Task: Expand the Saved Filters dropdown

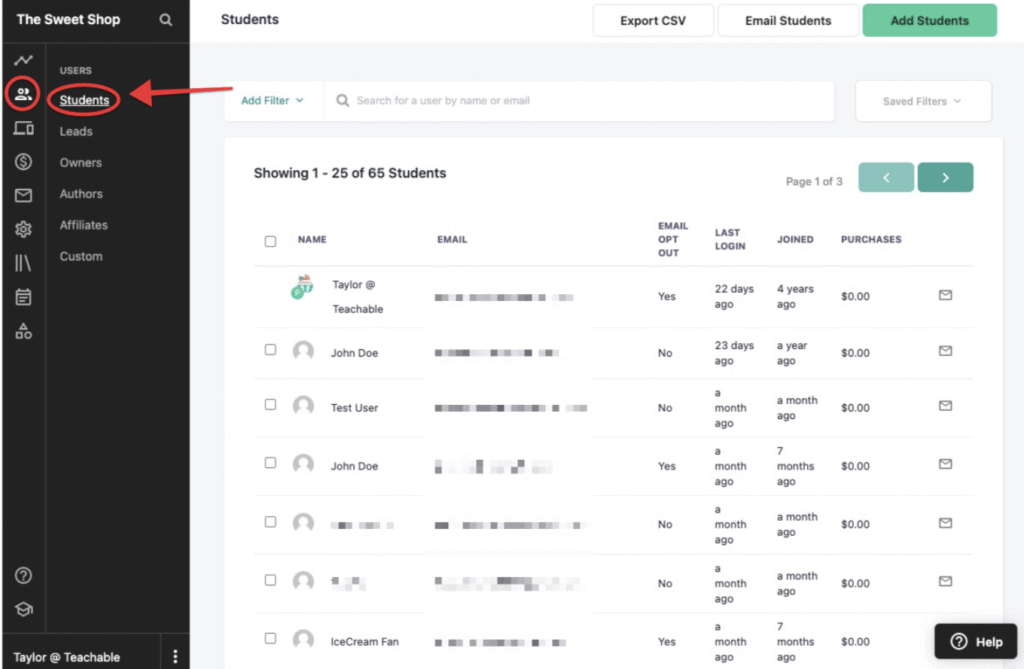Action: pos(923,101)
